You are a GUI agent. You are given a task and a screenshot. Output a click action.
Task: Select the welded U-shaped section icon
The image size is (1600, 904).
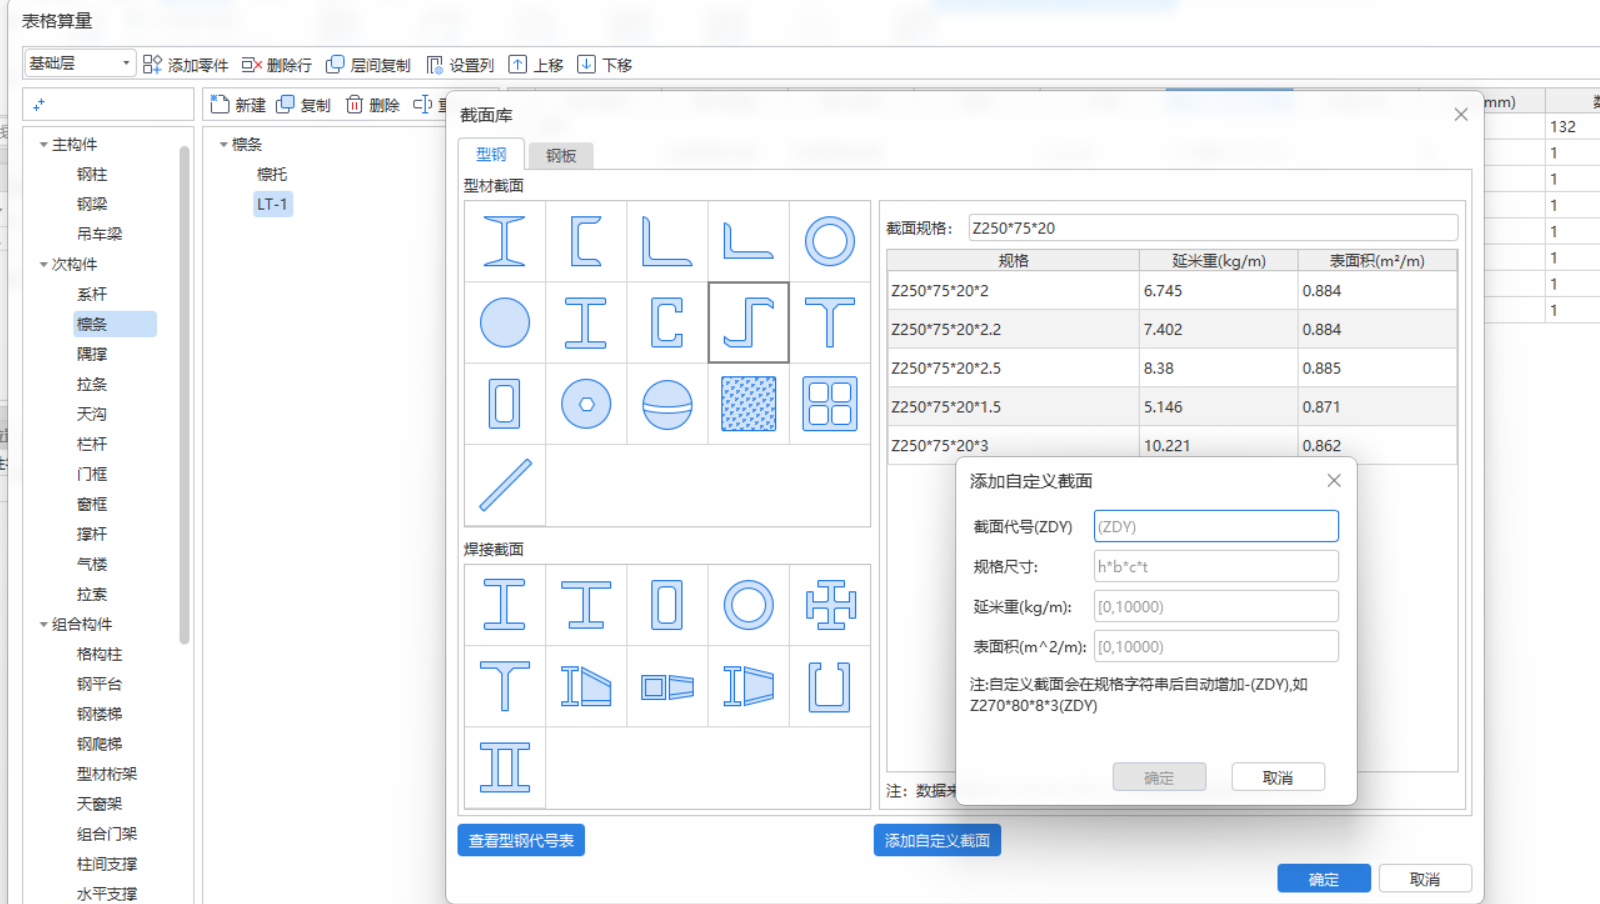pyautogui.click(x=830, y=686)
